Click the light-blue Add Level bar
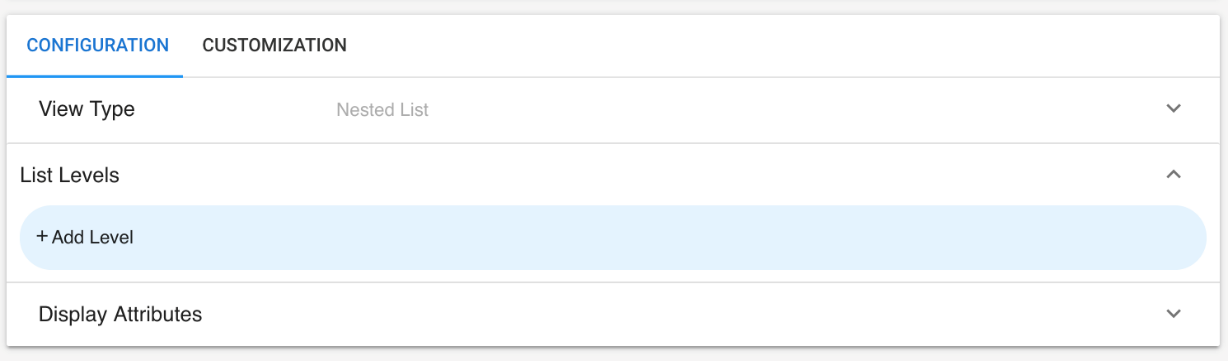Image resolution: width=1228 pixels, height=361 pixels. pyautogui.click(x=613, y=238)
